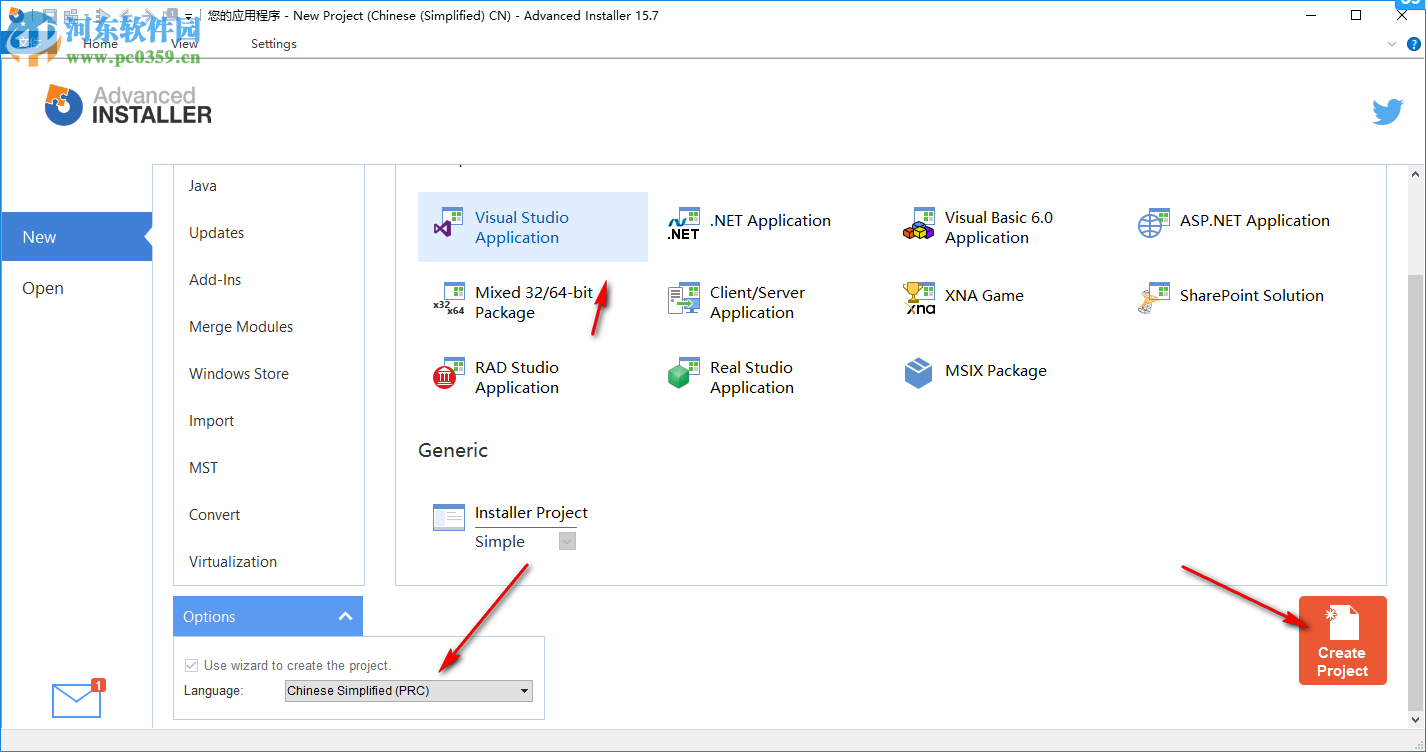Collapse the Options panel chevron

[345, 616]
